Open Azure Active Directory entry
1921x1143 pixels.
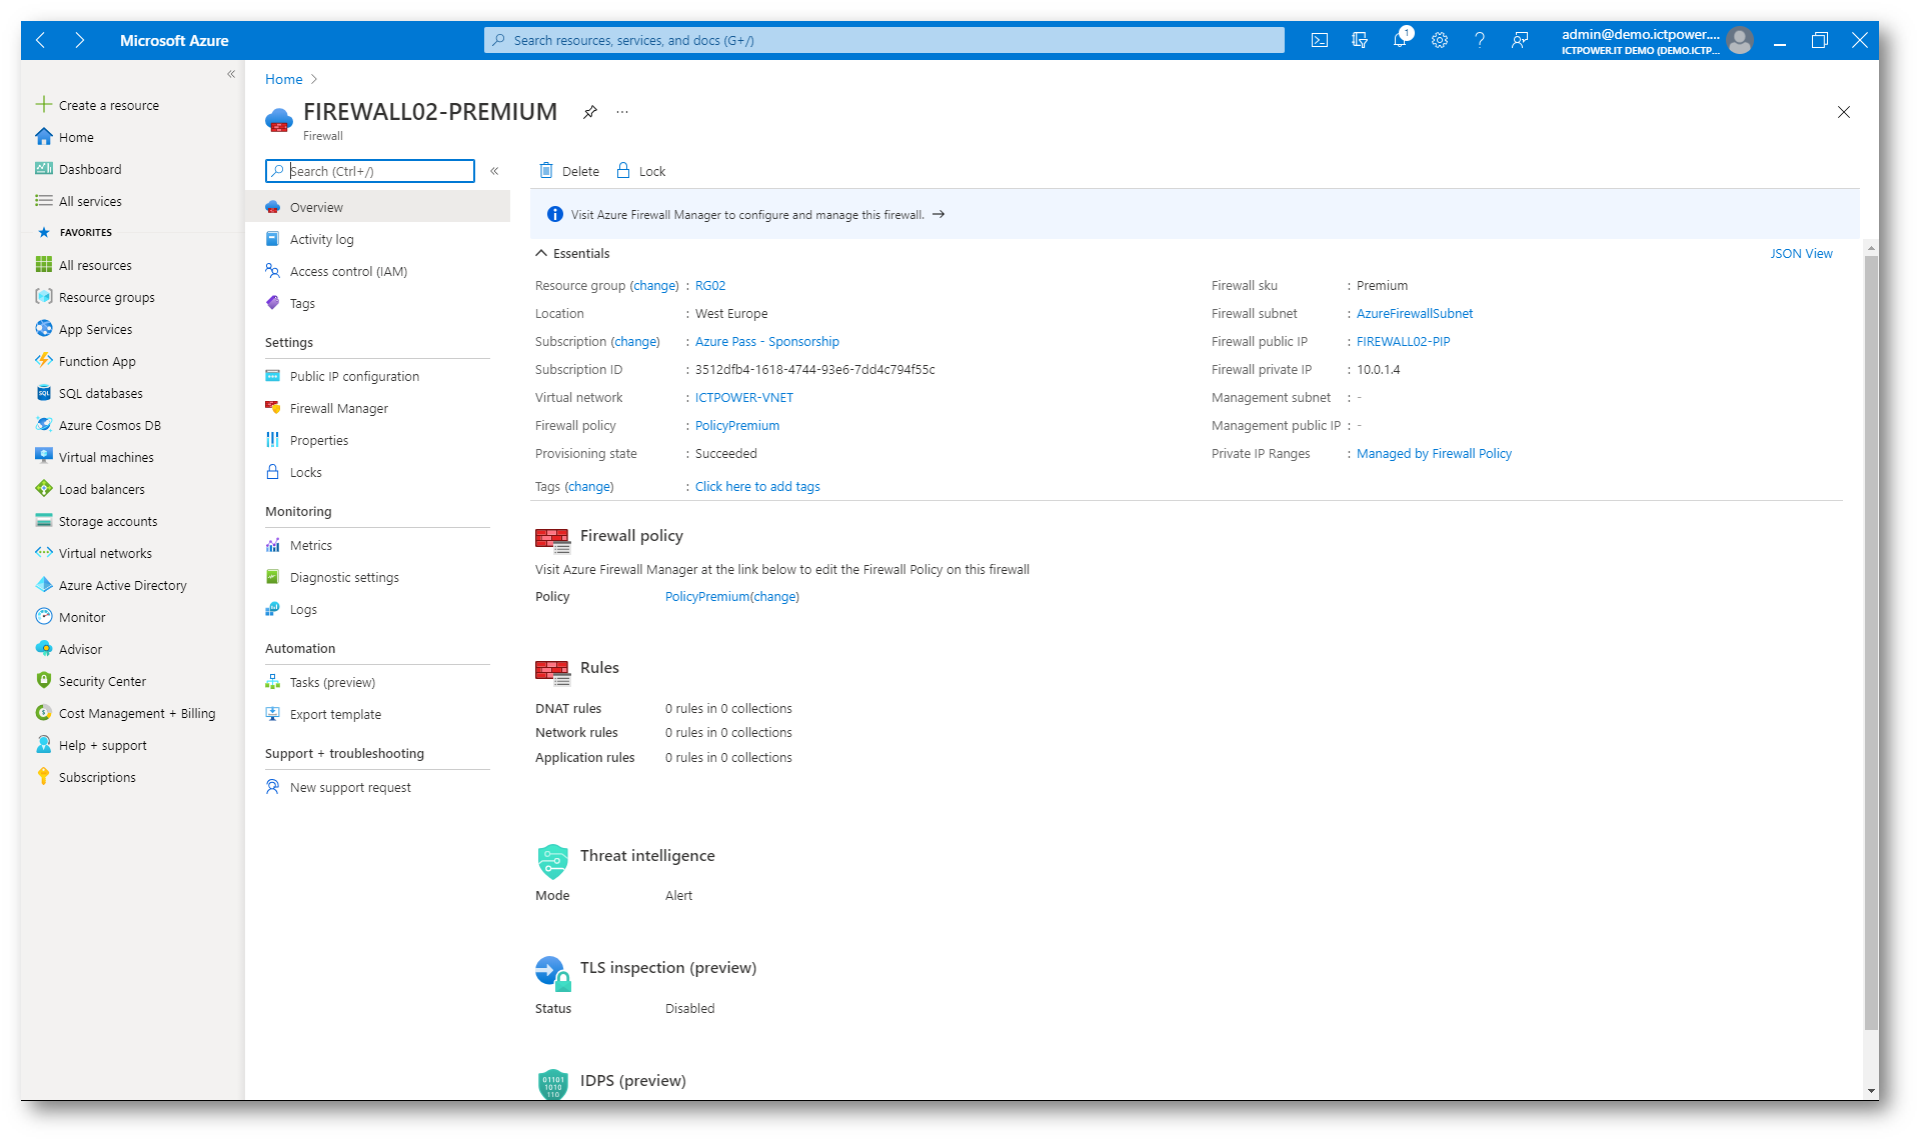click(x=111, y=585)
